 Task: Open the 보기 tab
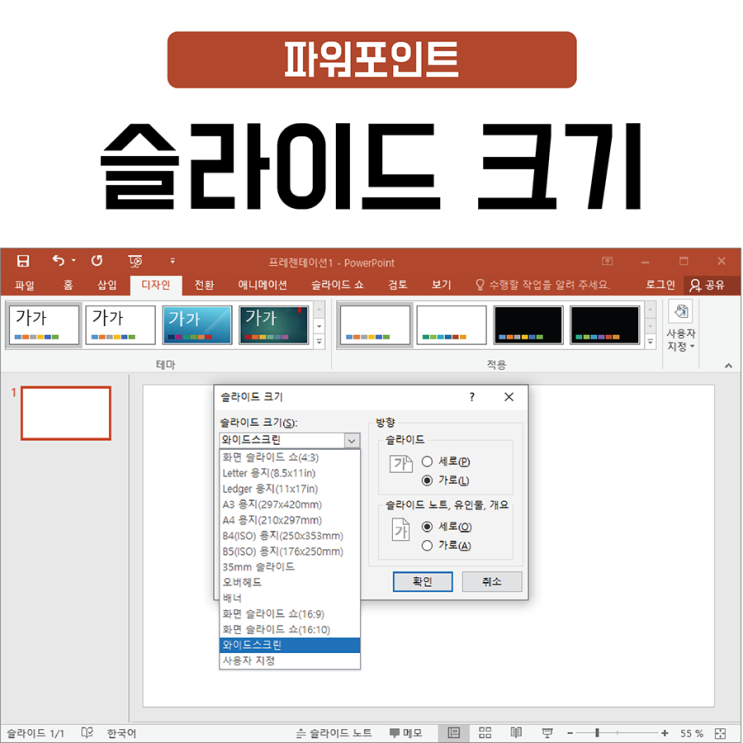click(441, 285)
